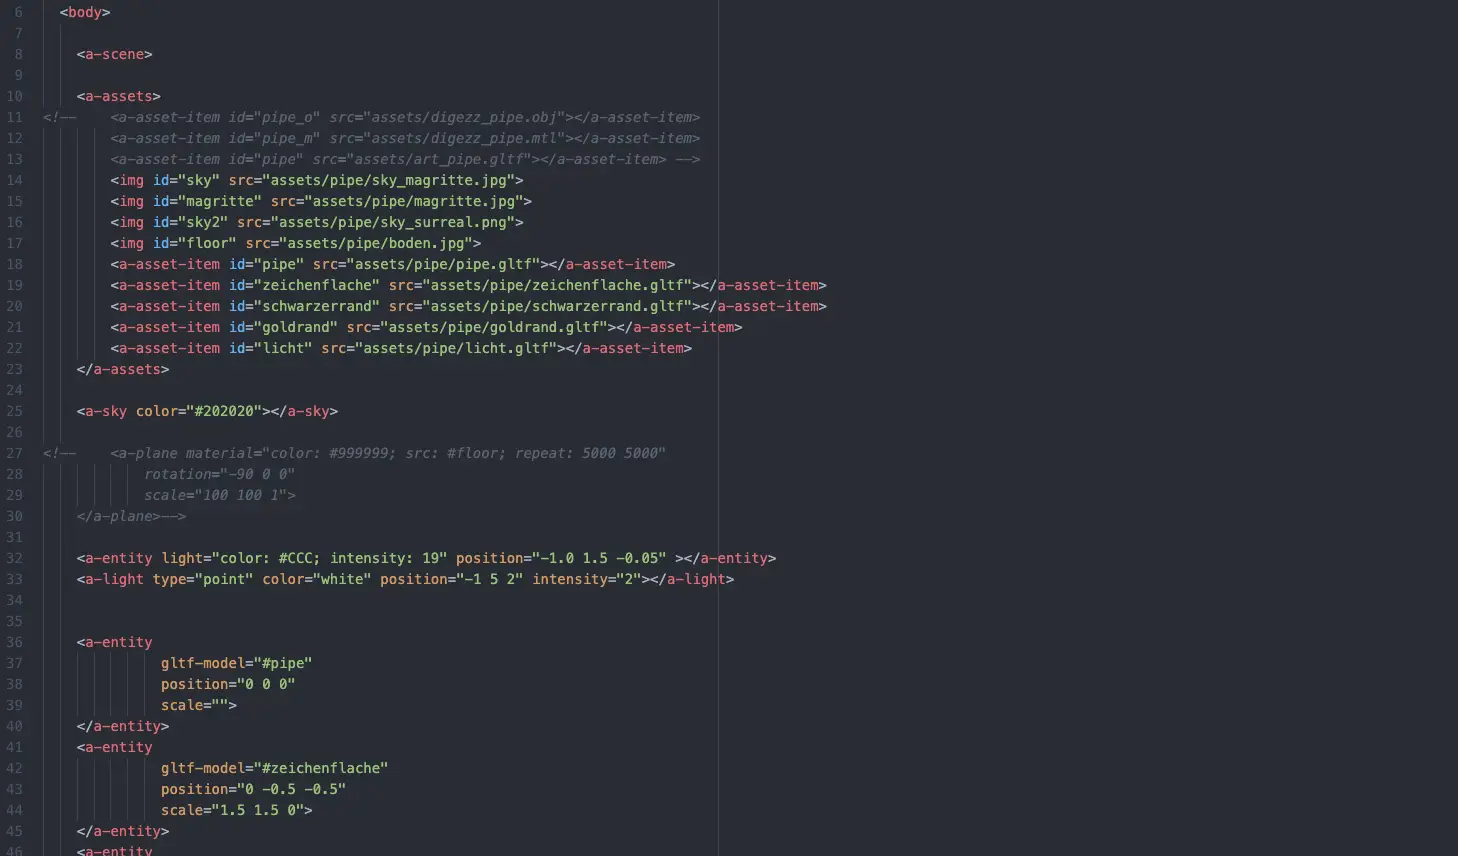Screen dimensions: 1458x856
Task: Click the light intensity value 19
Action: [x=430, y=558]
